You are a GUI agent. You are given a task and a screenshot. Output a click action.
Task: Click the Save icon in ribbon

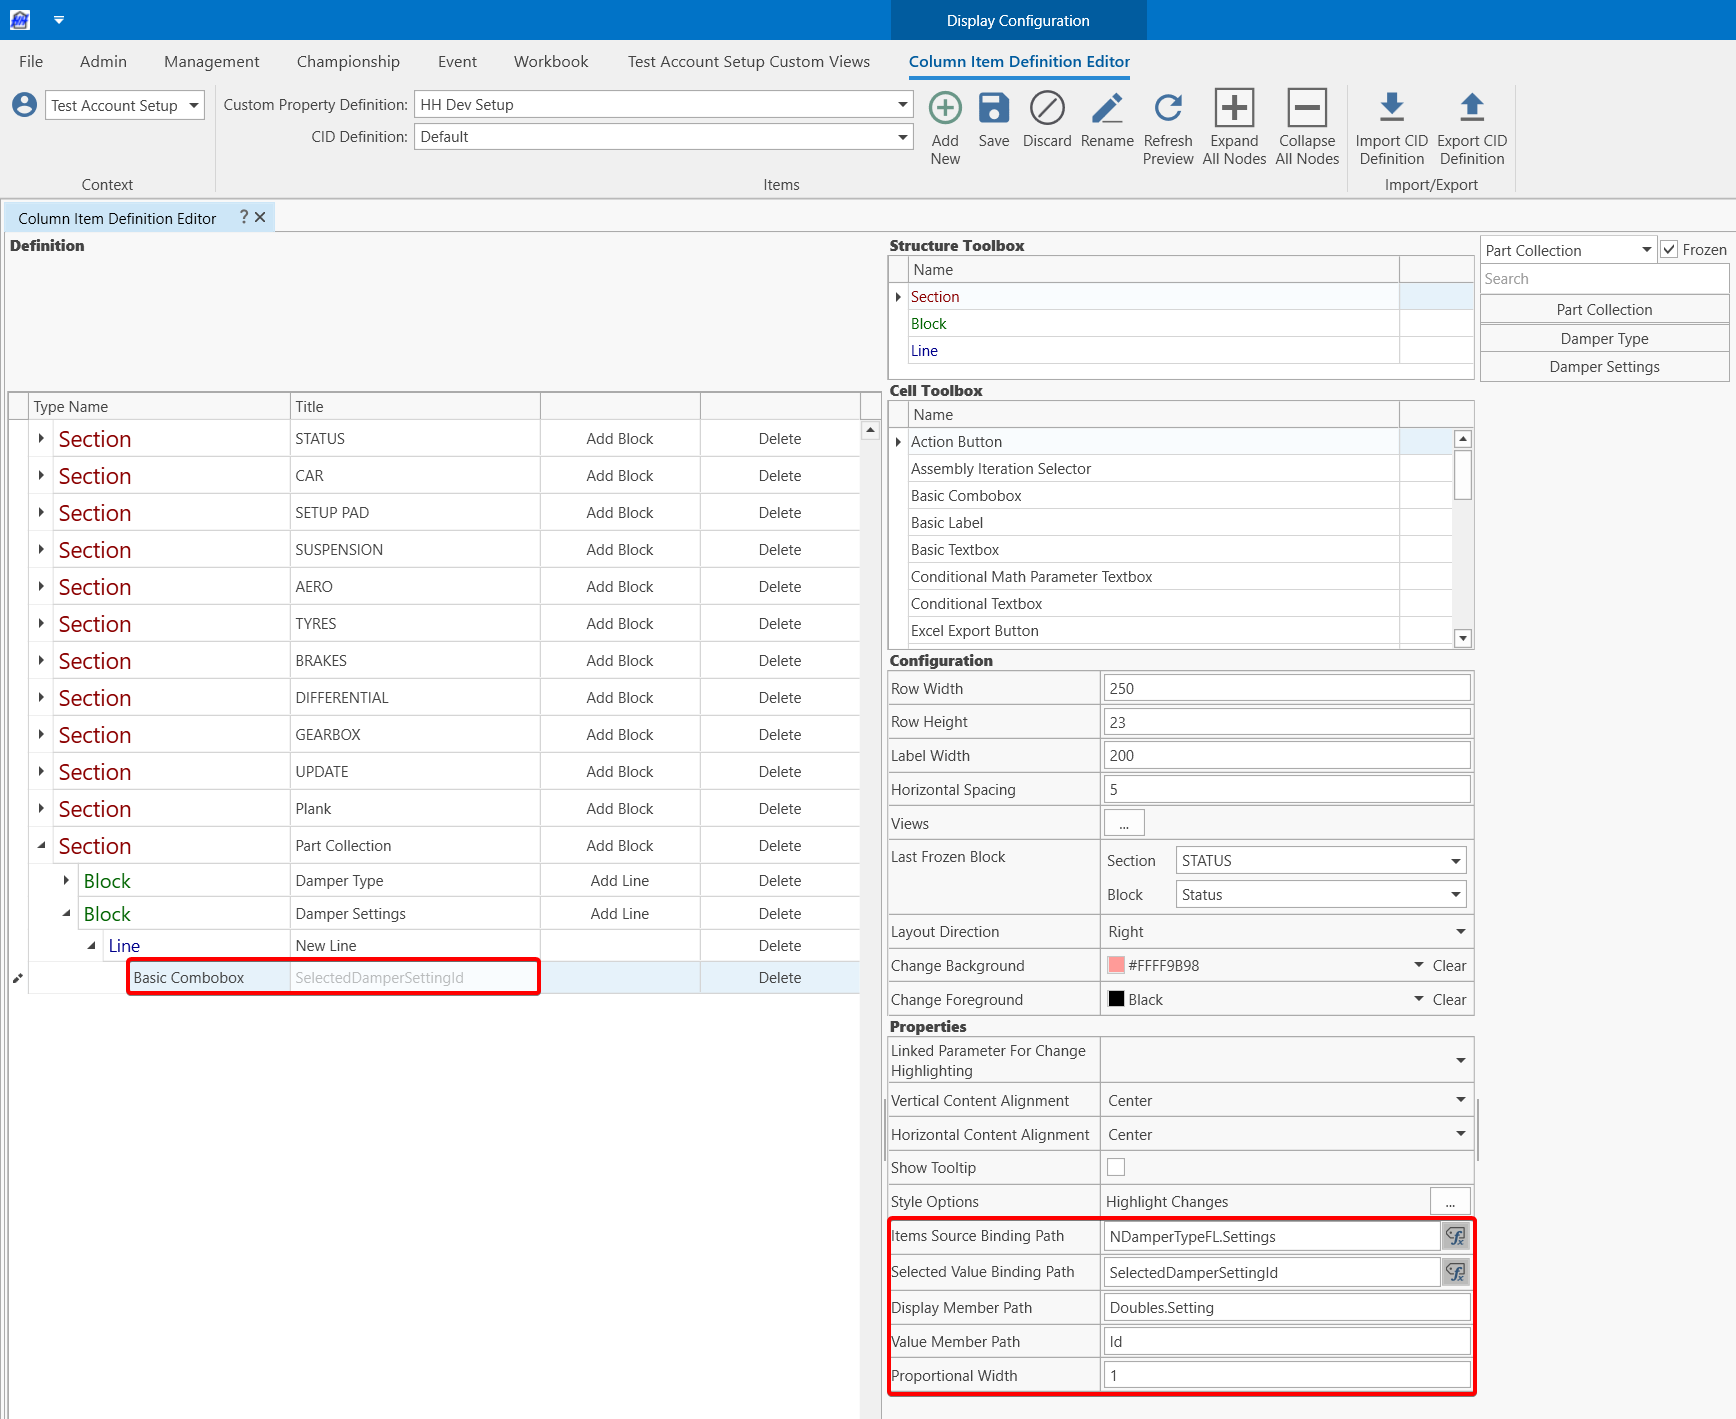click(993, 108)
